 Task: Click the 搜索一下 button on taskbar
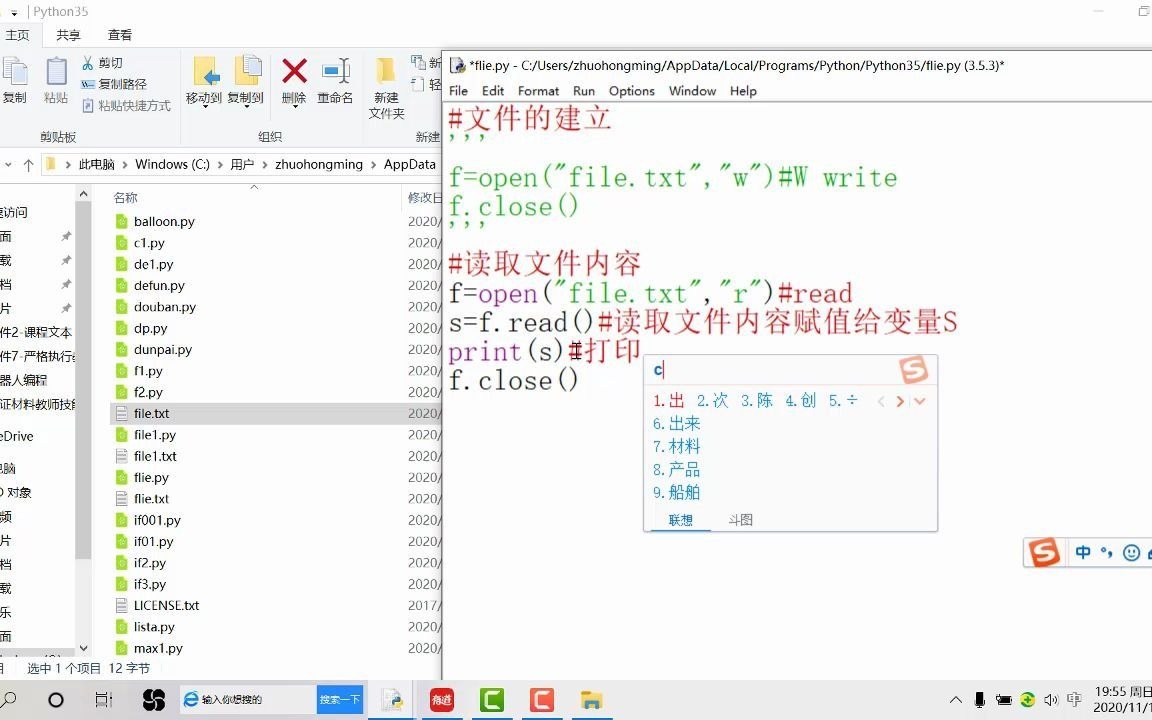339,699
